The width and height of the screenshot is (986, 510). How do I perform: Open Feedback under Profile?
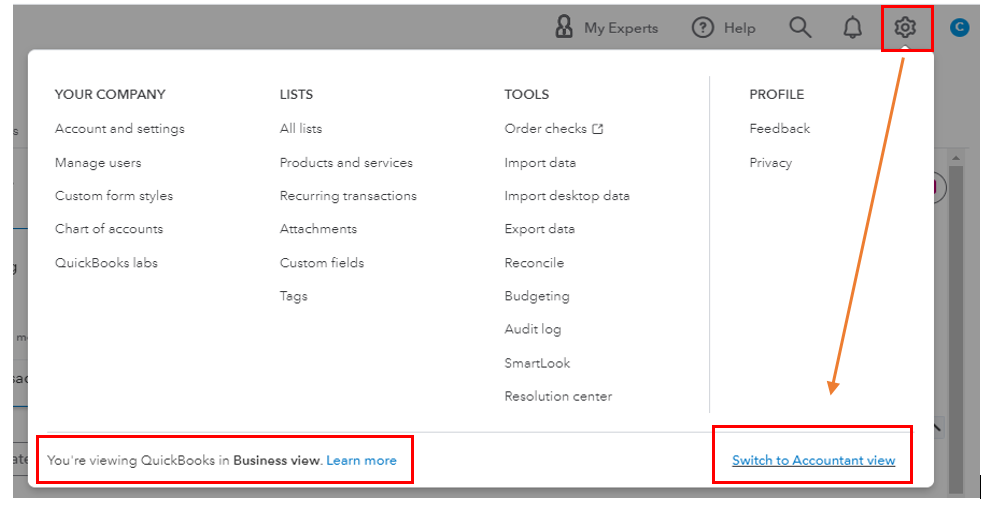[x=780, y=129]
